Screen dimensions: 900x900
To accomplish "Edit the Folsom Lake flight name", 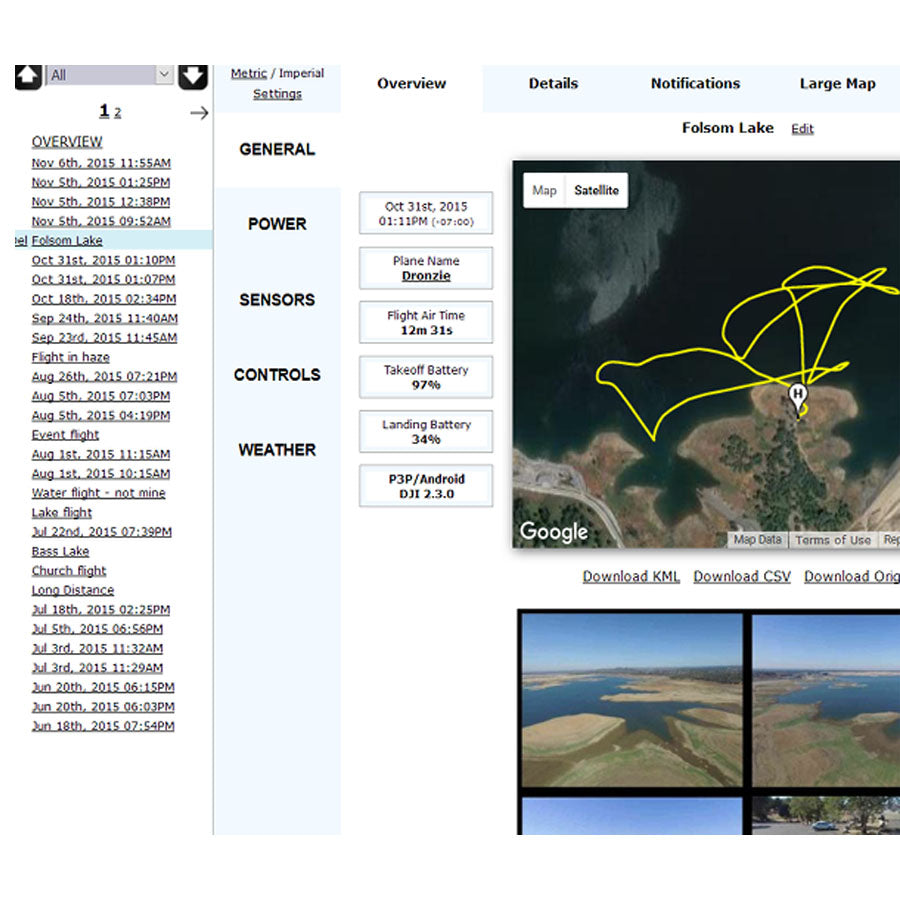I will pyautogui.click(x=804, y=128).
